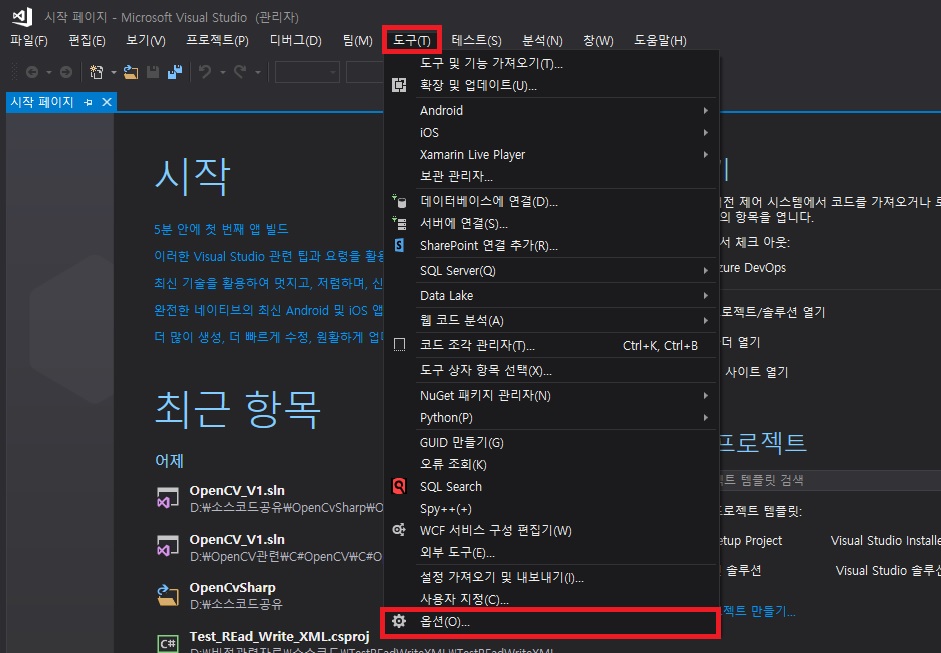
Task: Click the SharePoint 연결 추가 icon
Action: click(399, 245)
